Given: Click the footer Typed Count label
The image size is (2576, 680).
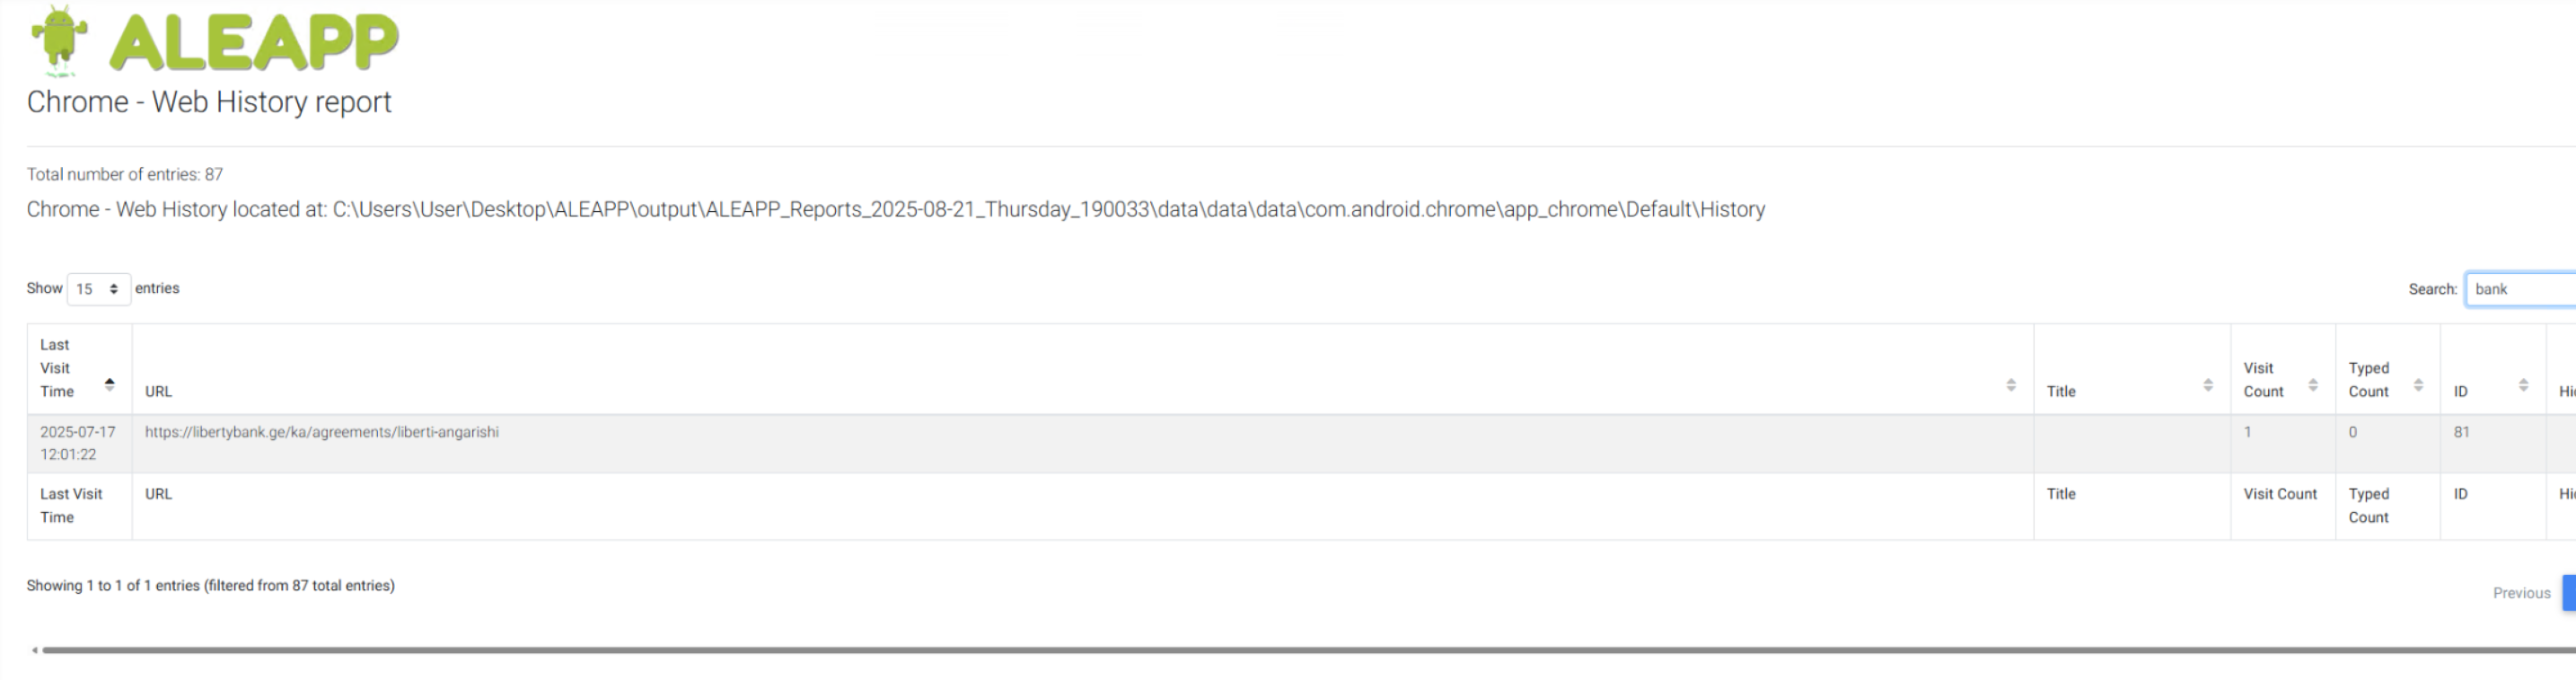Looking at the screenshot, I should pos(2368,506).
